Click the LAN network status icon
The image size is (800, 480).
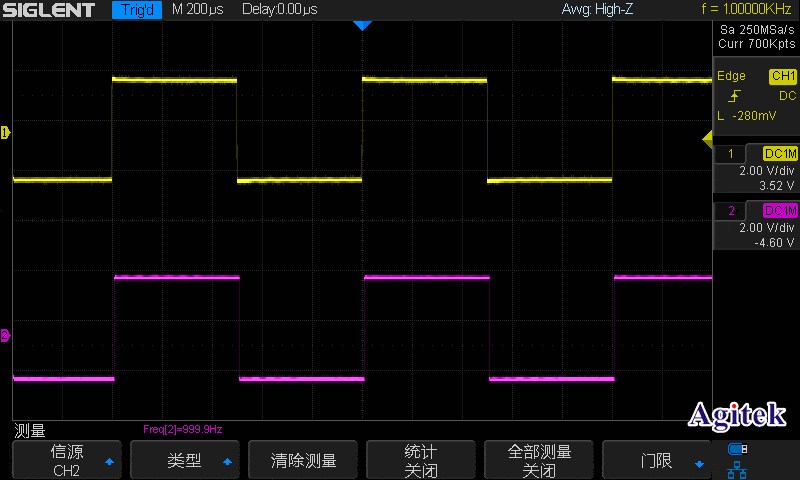point(737,469)
